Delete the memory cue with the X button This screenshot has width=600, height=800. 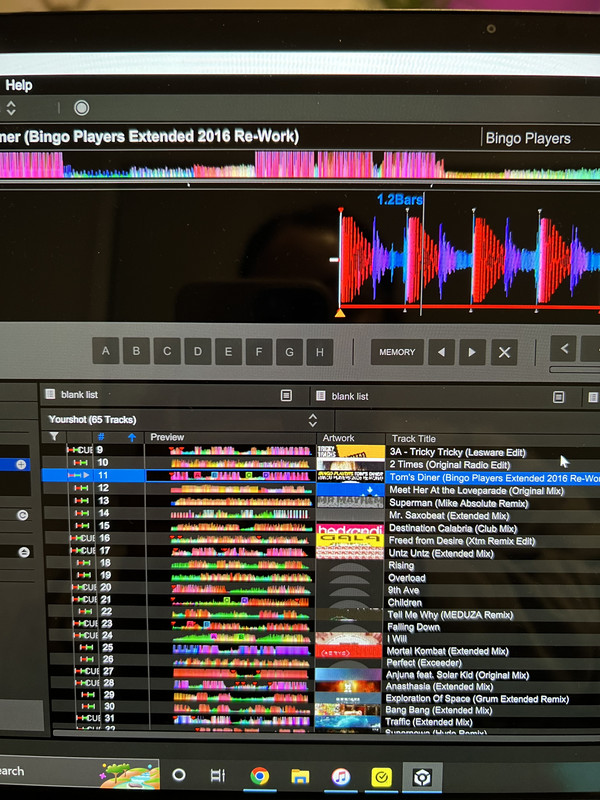[x=504, y=353]
